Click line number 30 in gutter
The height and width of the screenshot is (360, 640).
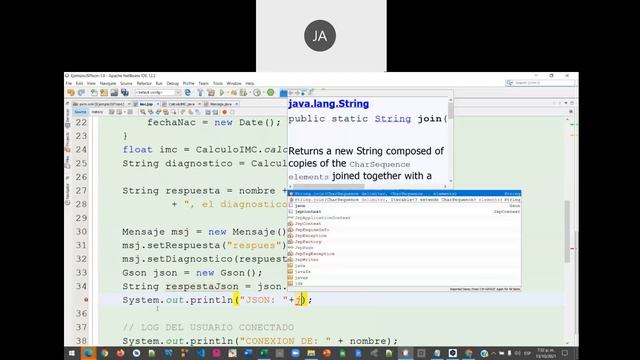(81, 231)
